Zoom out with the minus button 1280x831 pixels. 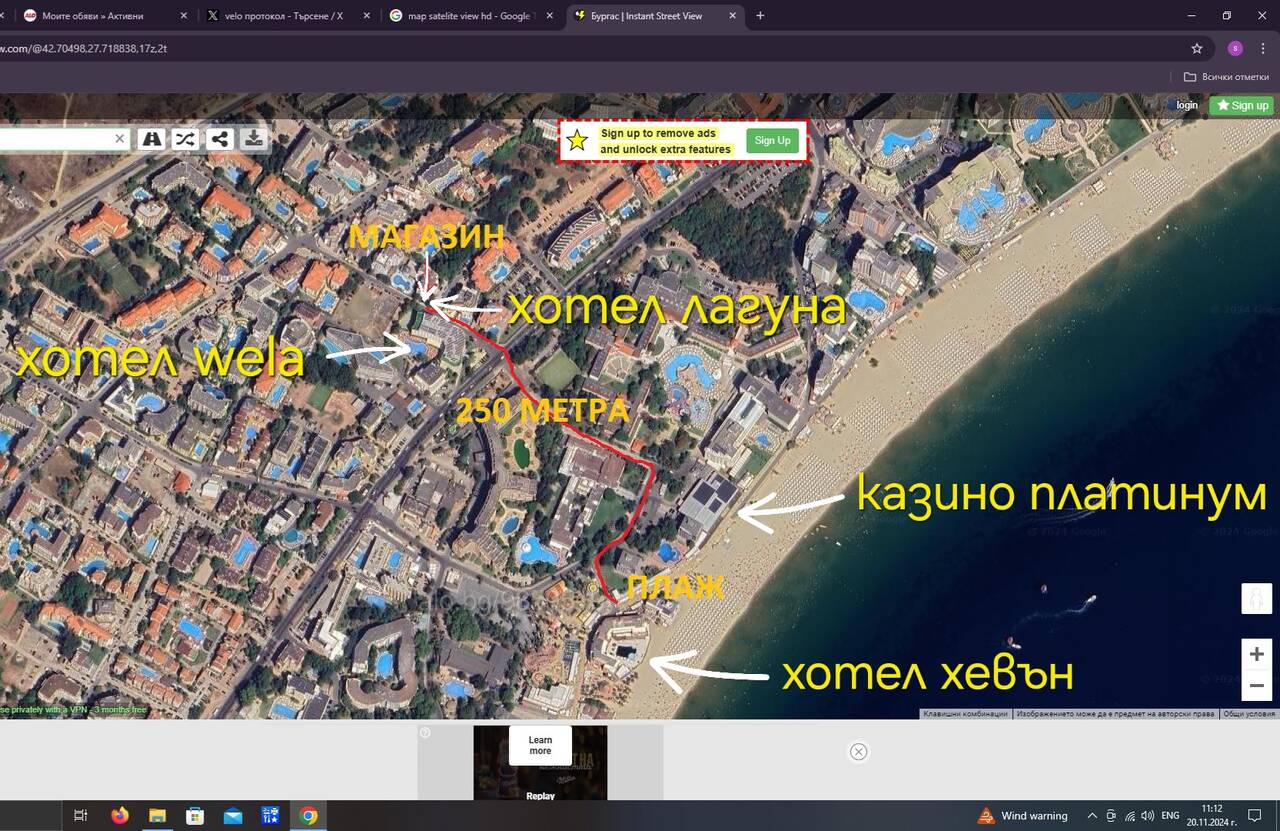(x=1257, y=686)
